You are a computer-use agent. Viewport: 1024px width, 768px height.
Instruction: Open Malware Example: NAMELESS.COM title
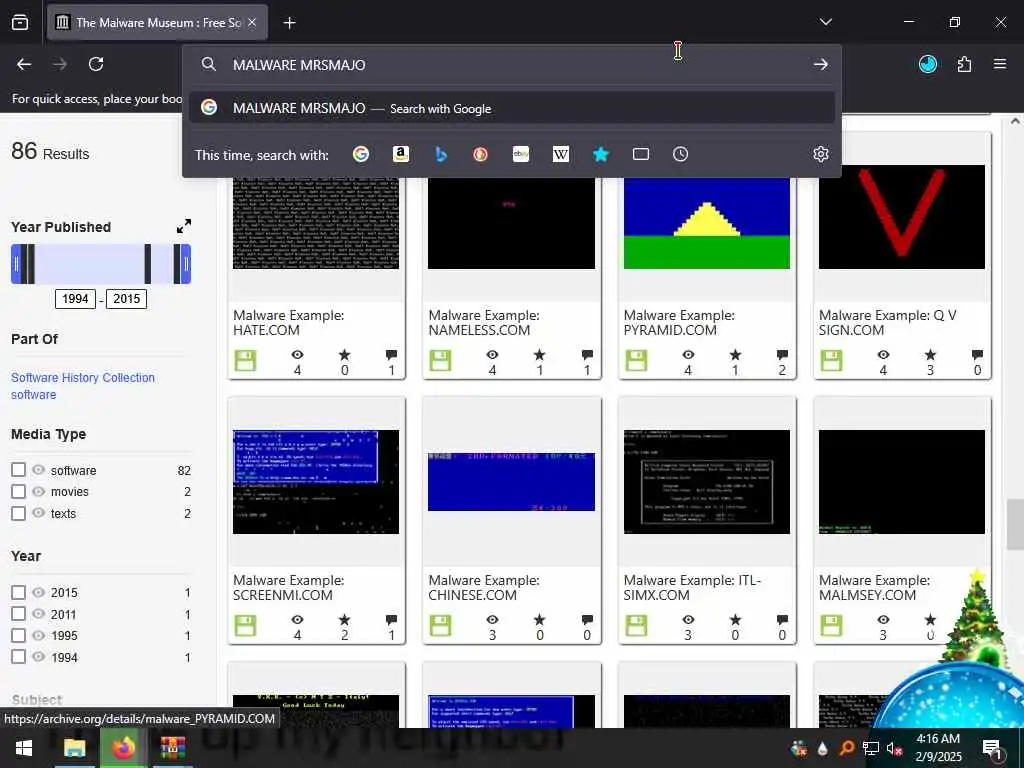pyautogui.click(x=484, y=323)
